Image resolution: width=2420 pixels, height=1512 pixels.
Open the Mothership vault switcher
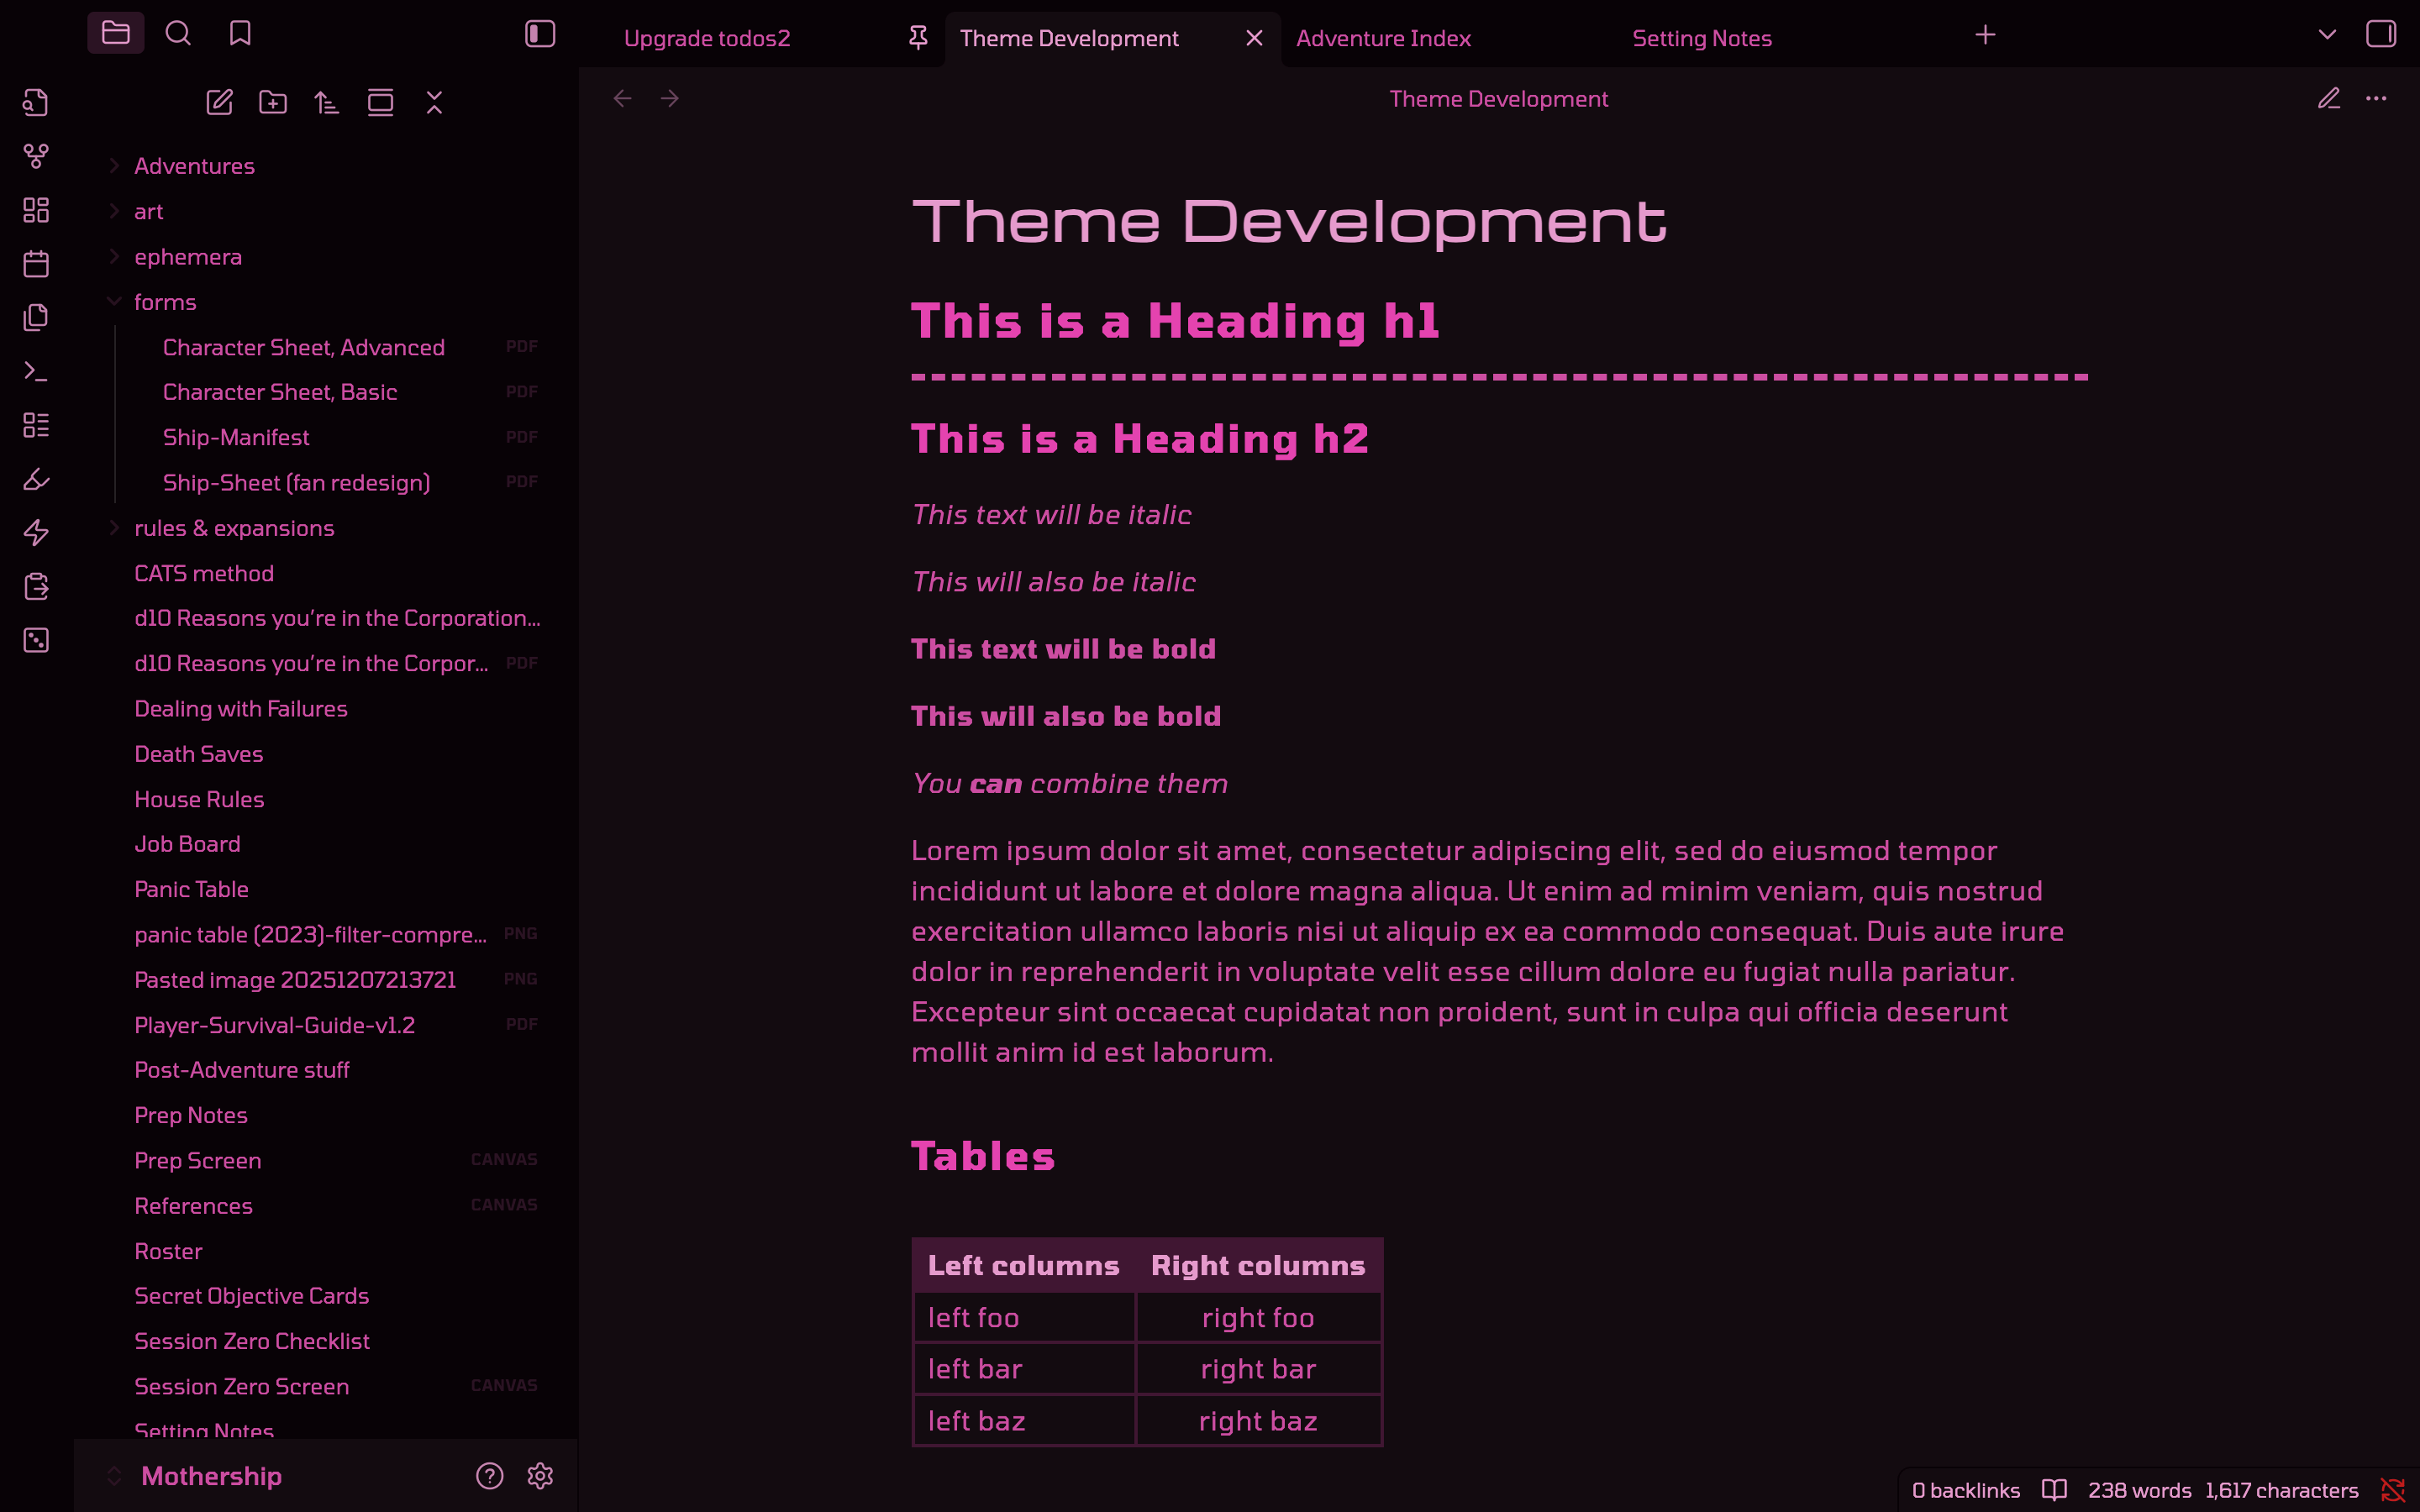click(210, 1476)
